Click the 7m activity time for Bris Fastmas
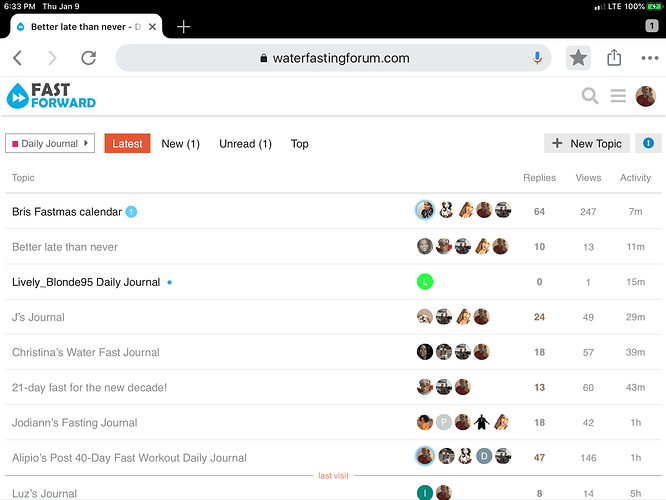Viewport: 666px width, 500px height. 635,212
